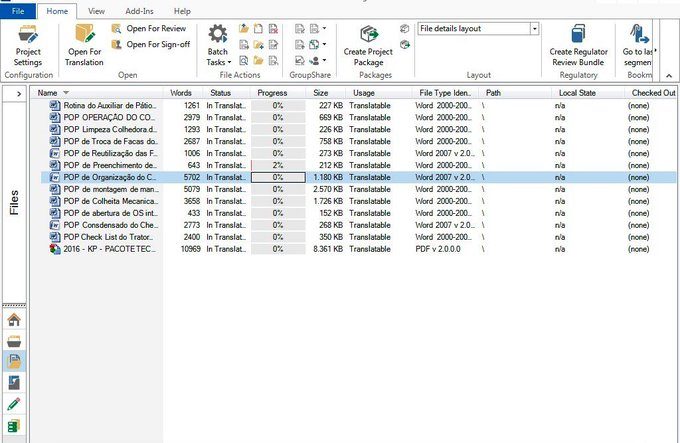Go to the Home view in sidebar

coord(14,320)
